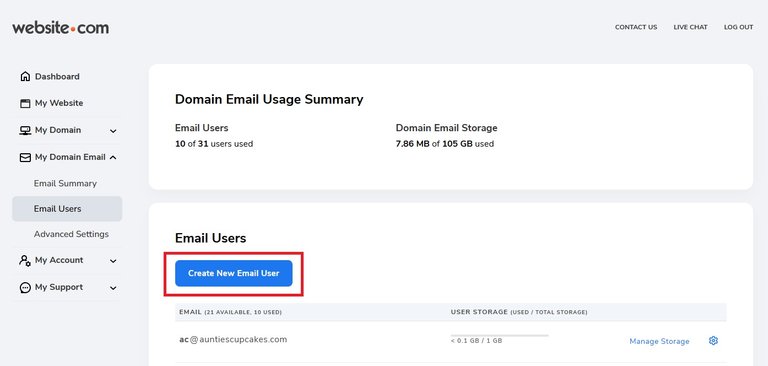The width and height of the screenshot is (768, 366).
Task: Open settings gear for ac@auntiescupcakes.com
Action: pyautogui.click(x=713, y=341)
